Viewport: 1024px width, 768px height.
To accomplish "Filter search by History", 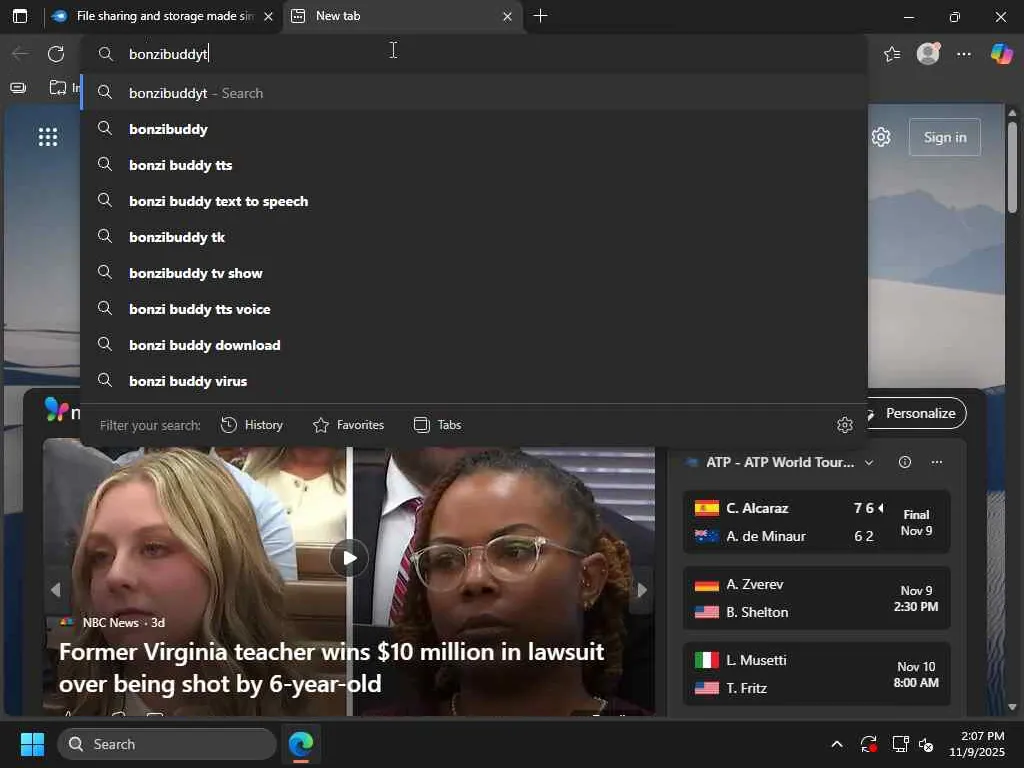I will pos(252,425).
